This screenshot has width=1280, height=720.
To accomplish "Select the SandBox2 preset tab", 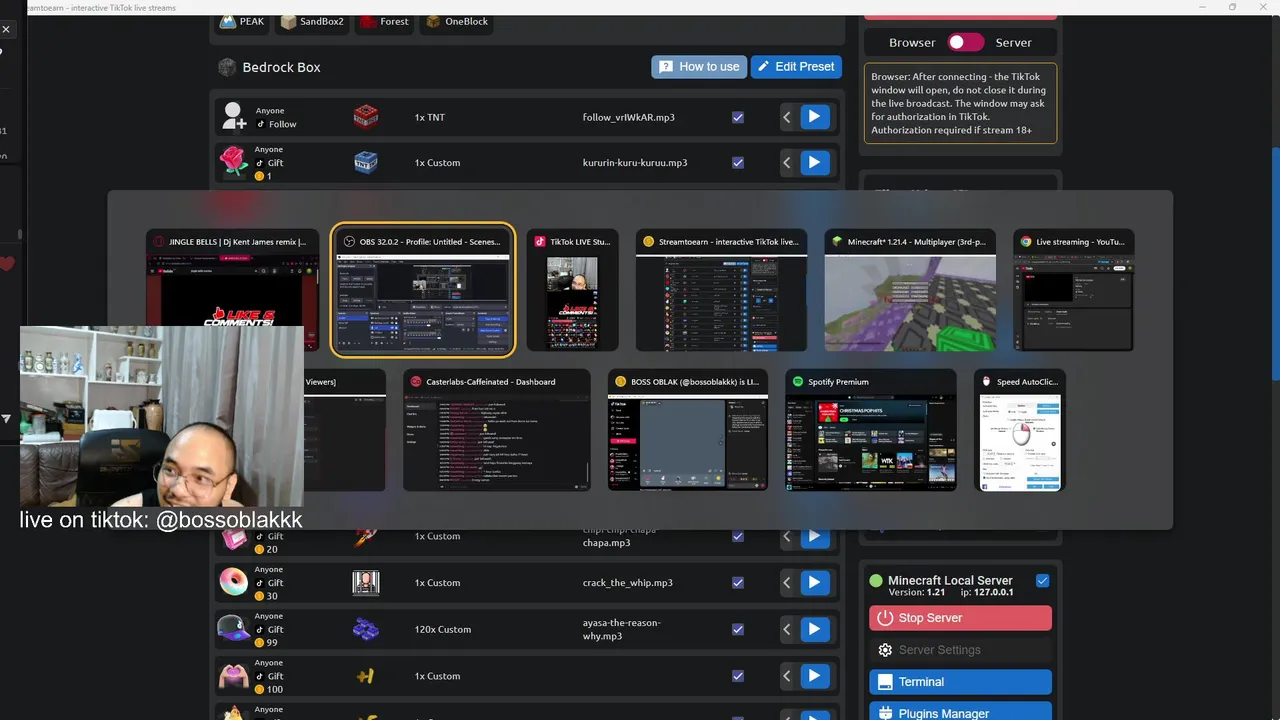I will coord(312,21).
